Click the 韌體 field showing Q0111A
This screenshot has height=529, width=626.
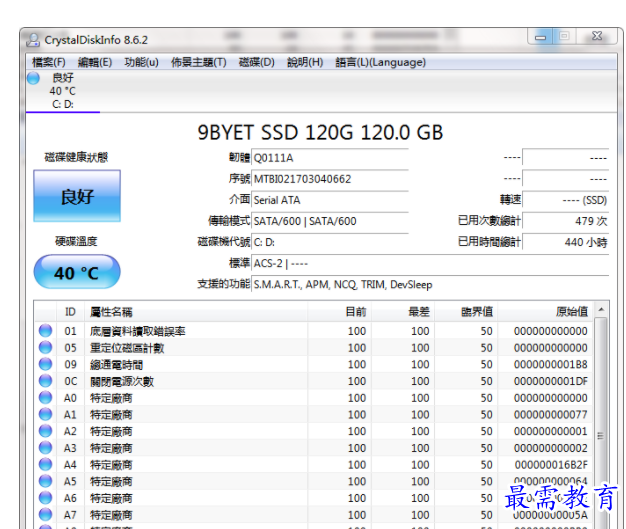click(x=329, y=158)
